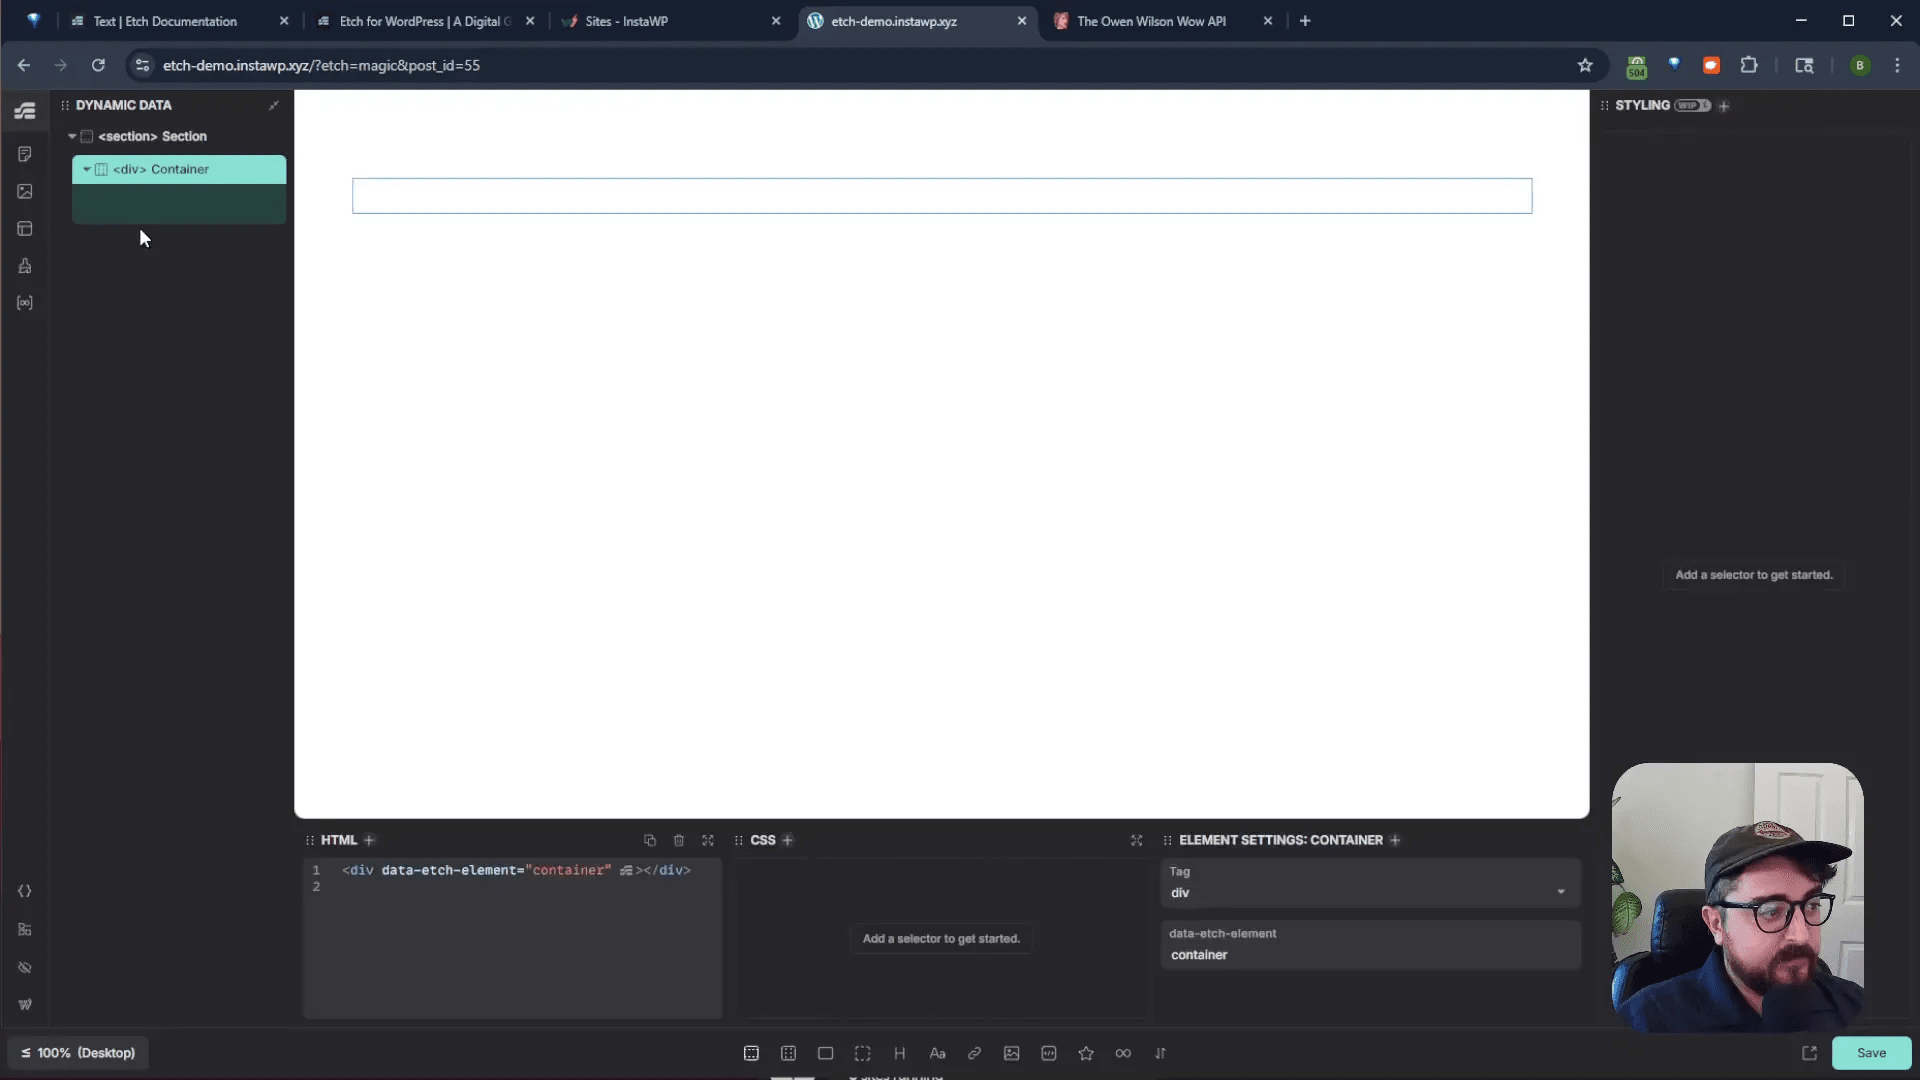This screenshot has width=1920, height=1080.
Task: Add a Section element from toolbar
Action: click(751, 1053)
